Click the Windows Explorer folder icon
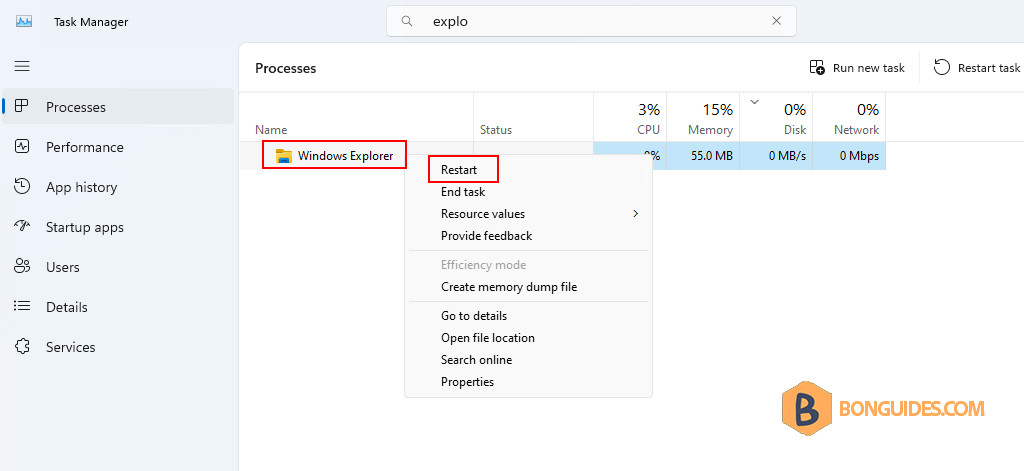1024x471 pixels. 283,155
